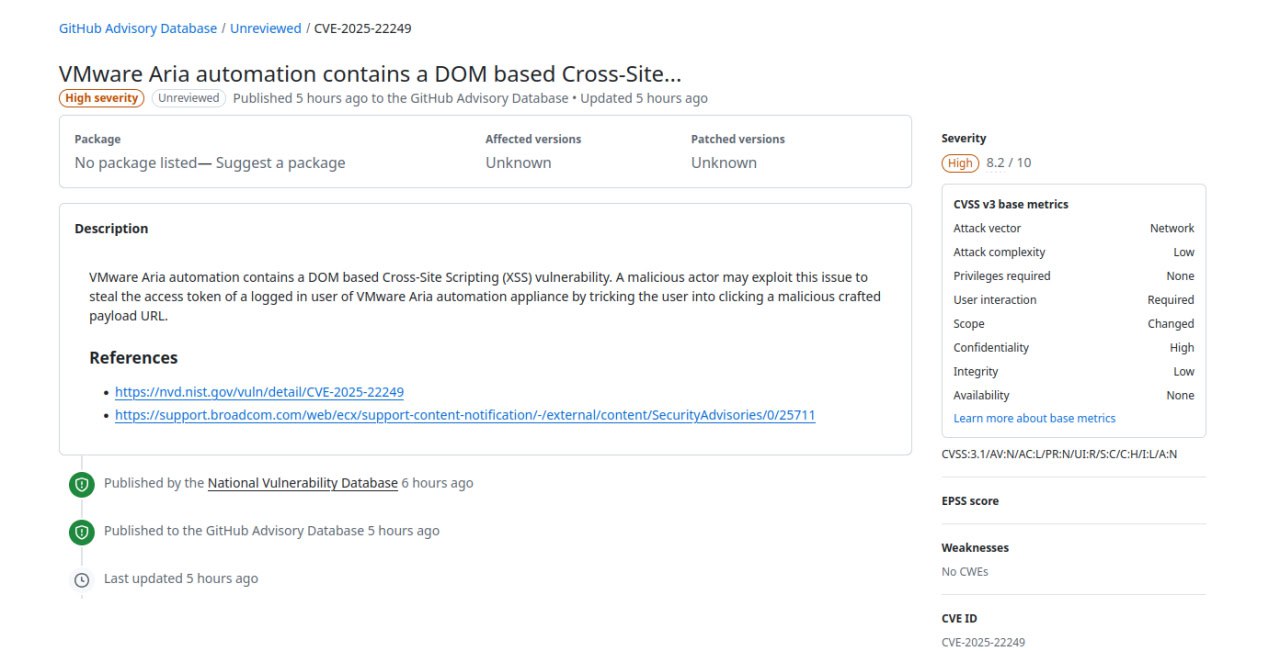Click the Patched versions column header
Screen dimensions: 1280x651
pos(738,139)
